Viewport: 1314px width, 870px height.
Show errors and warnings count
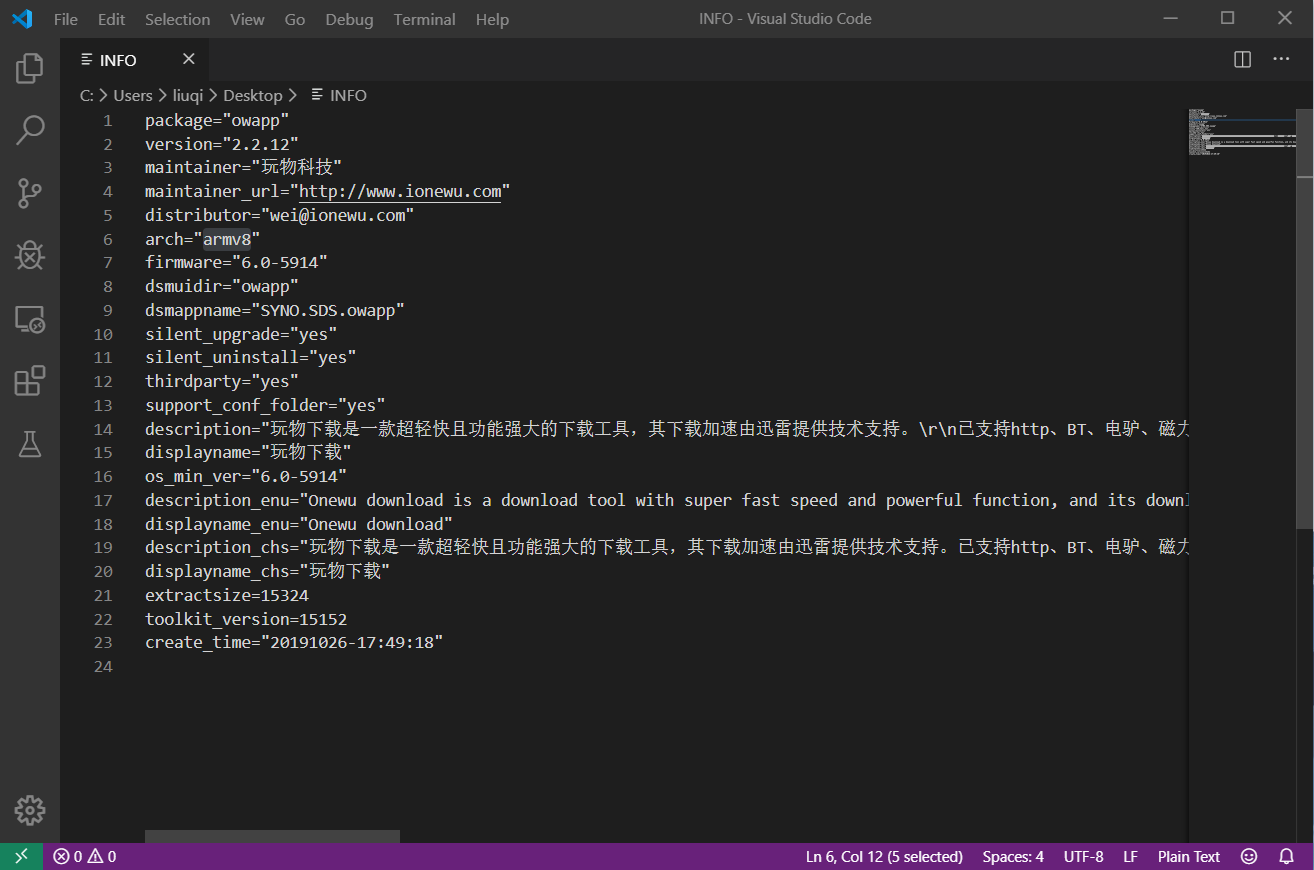point(85,857)
